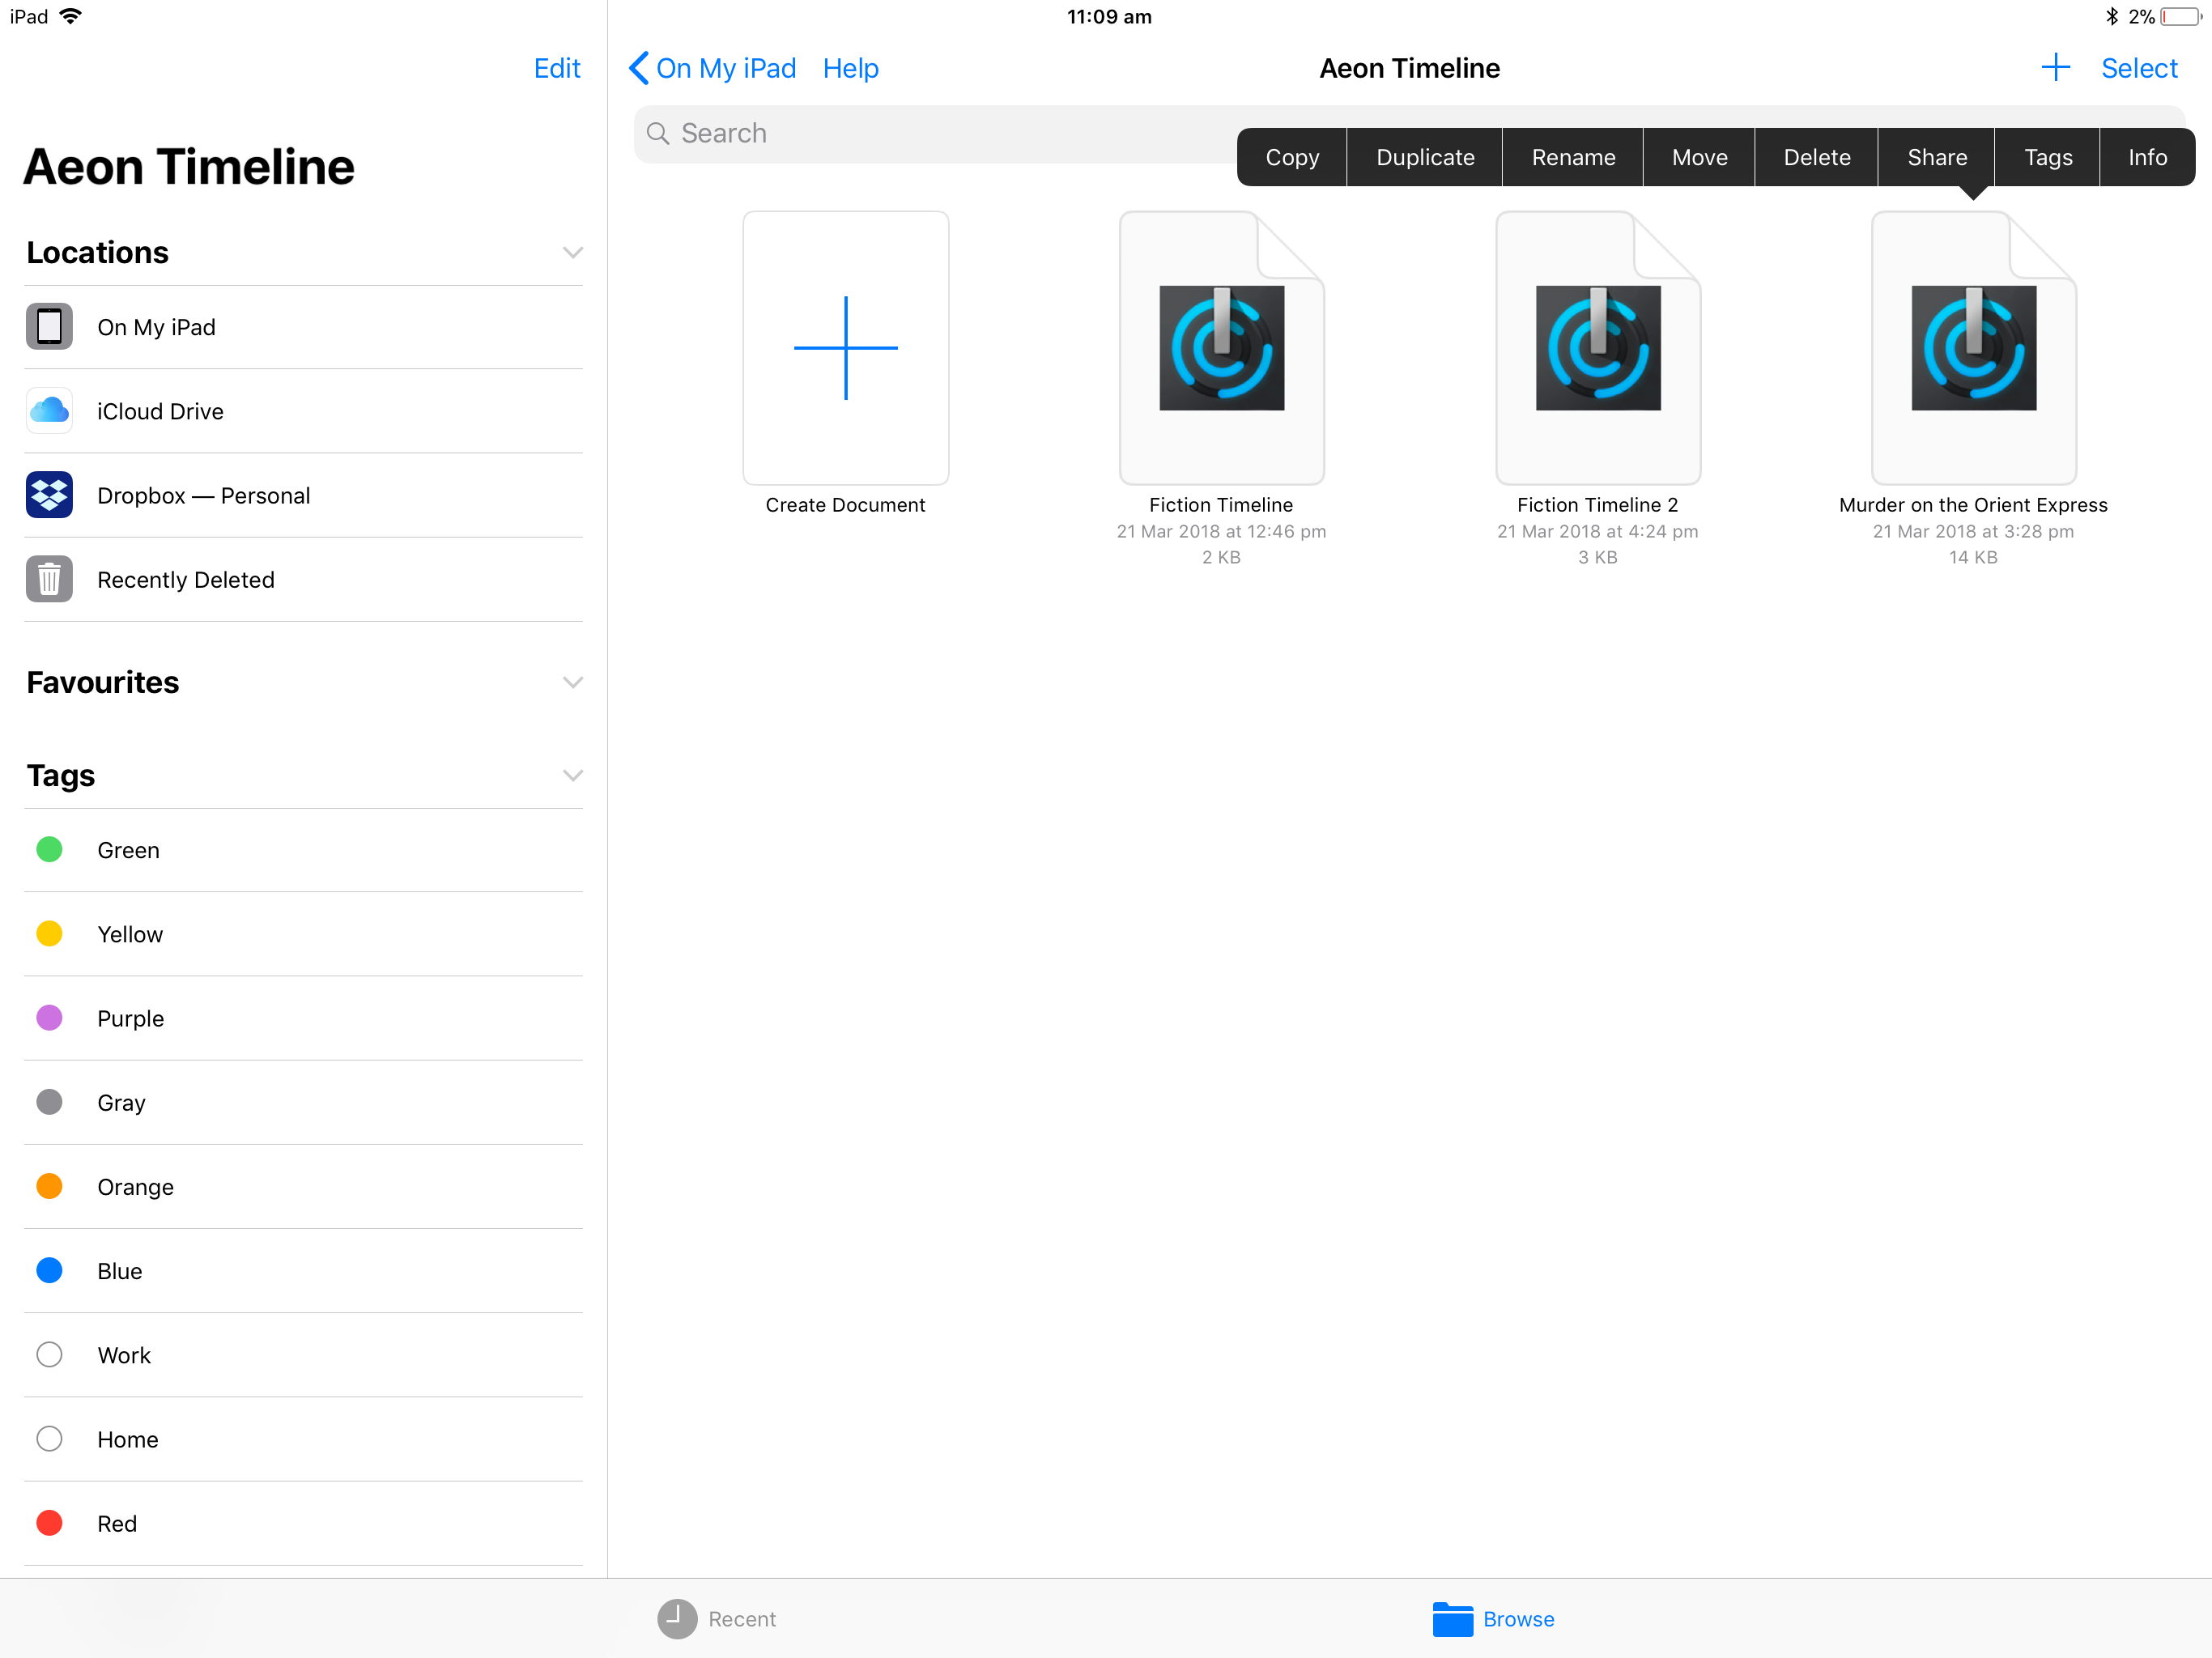The image size is (2212, 1658).
Task: Click the On My iPad sidebar icon
Action: (x=49, y=325)
